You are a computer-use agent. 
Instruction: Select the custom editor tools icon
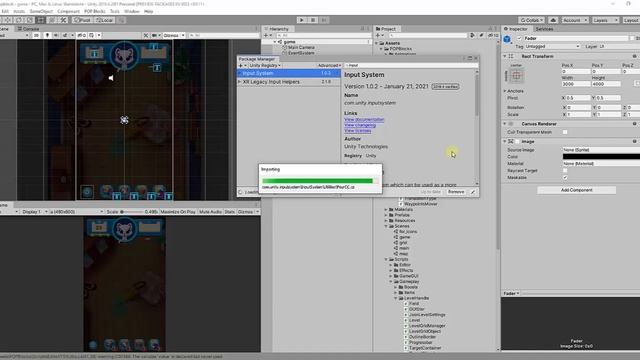pos(63,20)
